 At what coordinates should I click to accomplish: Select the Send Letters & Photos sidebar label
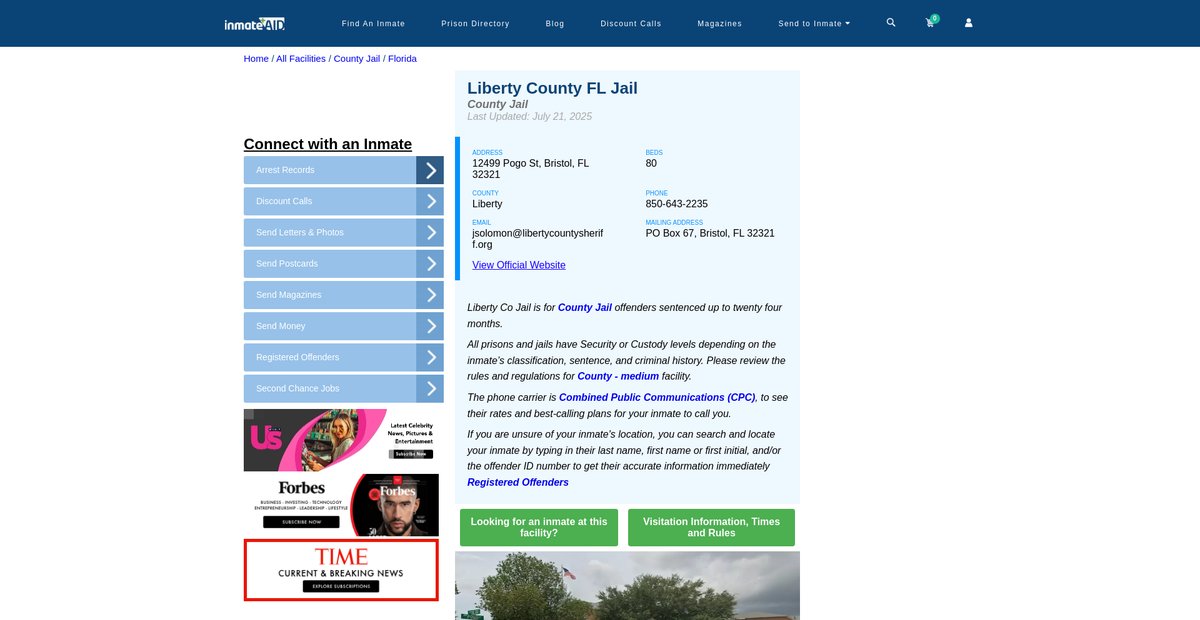point(300,232)
